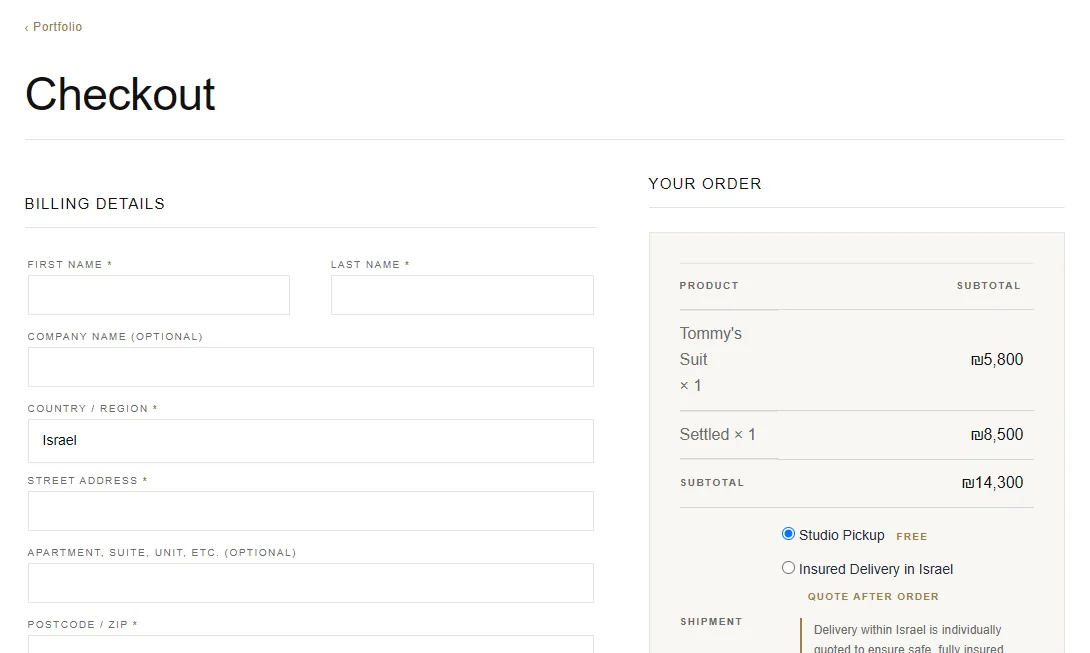Click the ₪14,300 subtotal amount
Image resolution: width=1090 pixels, height=653 pixels.
[x=992, y=483]
